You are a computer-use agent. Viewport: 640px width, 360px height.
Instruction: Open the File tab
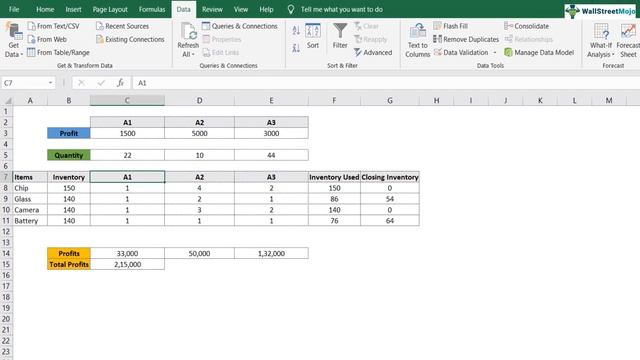(14, 9)
